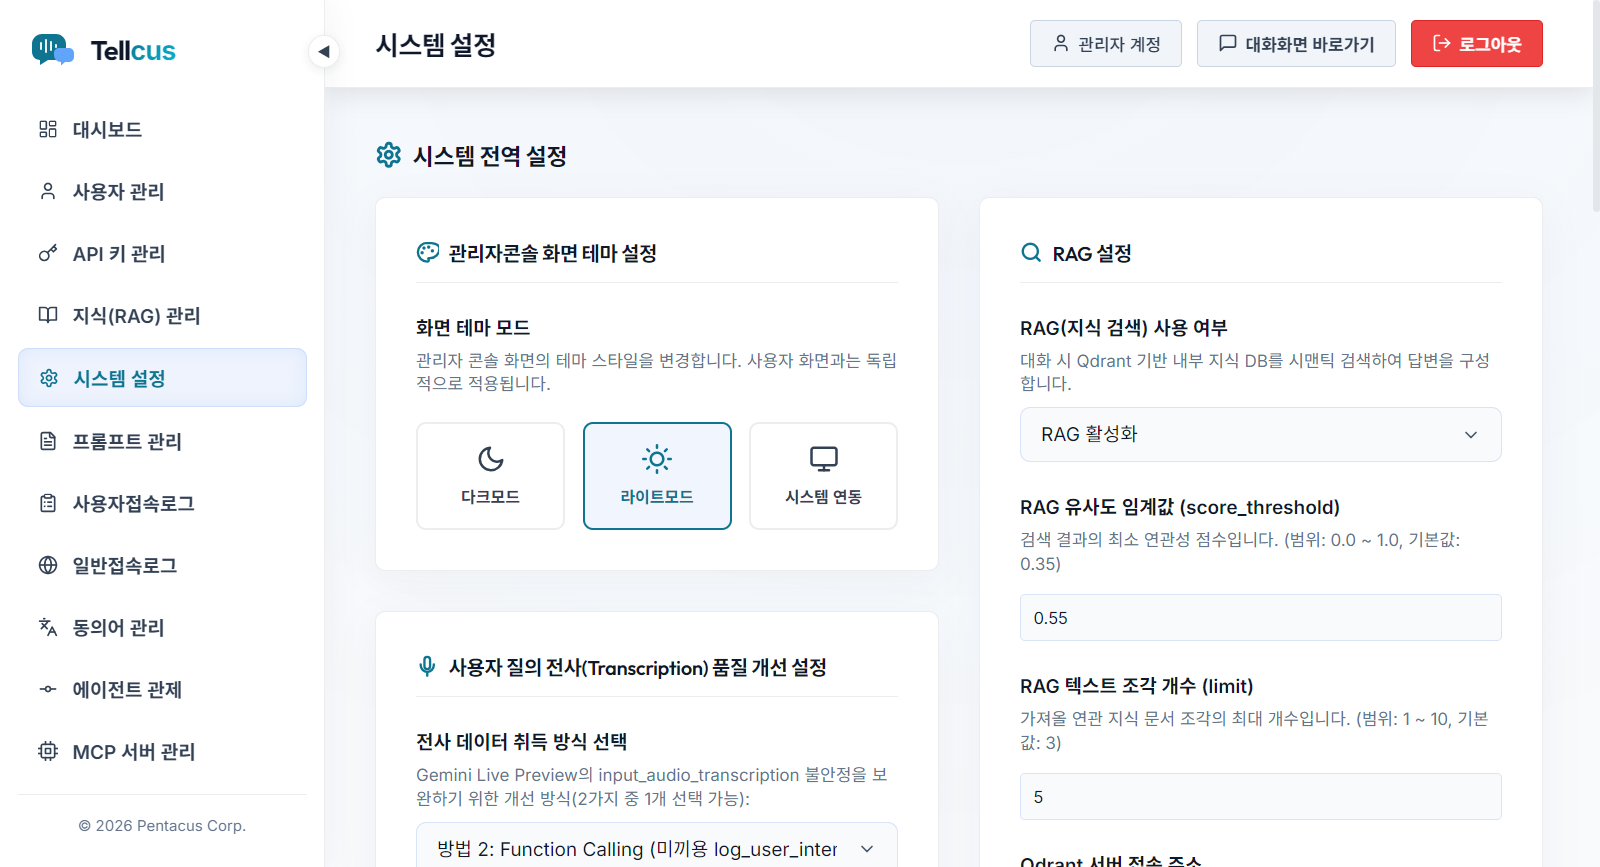Click the RAG 텍스트 조각 개수 label
The height and width of the screenshot is (867, 1600).
coord(1137,686)
